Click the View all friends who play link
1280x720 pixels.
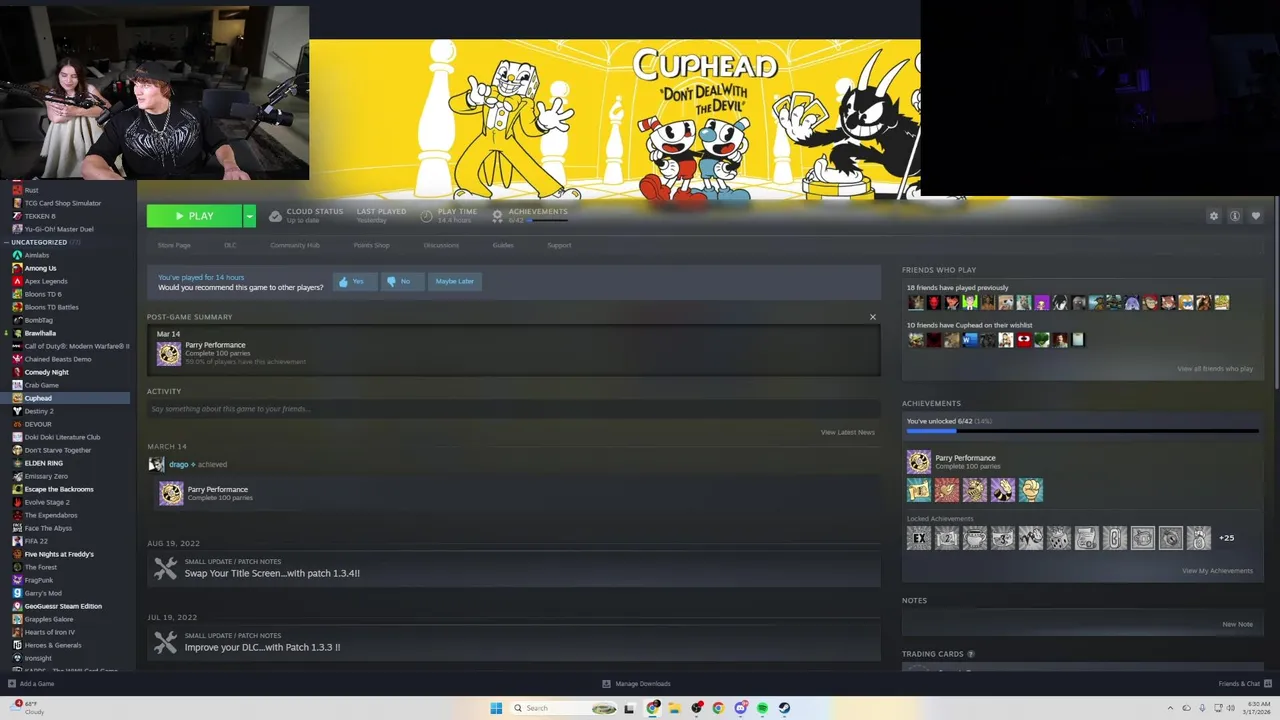coord(1214,369)
